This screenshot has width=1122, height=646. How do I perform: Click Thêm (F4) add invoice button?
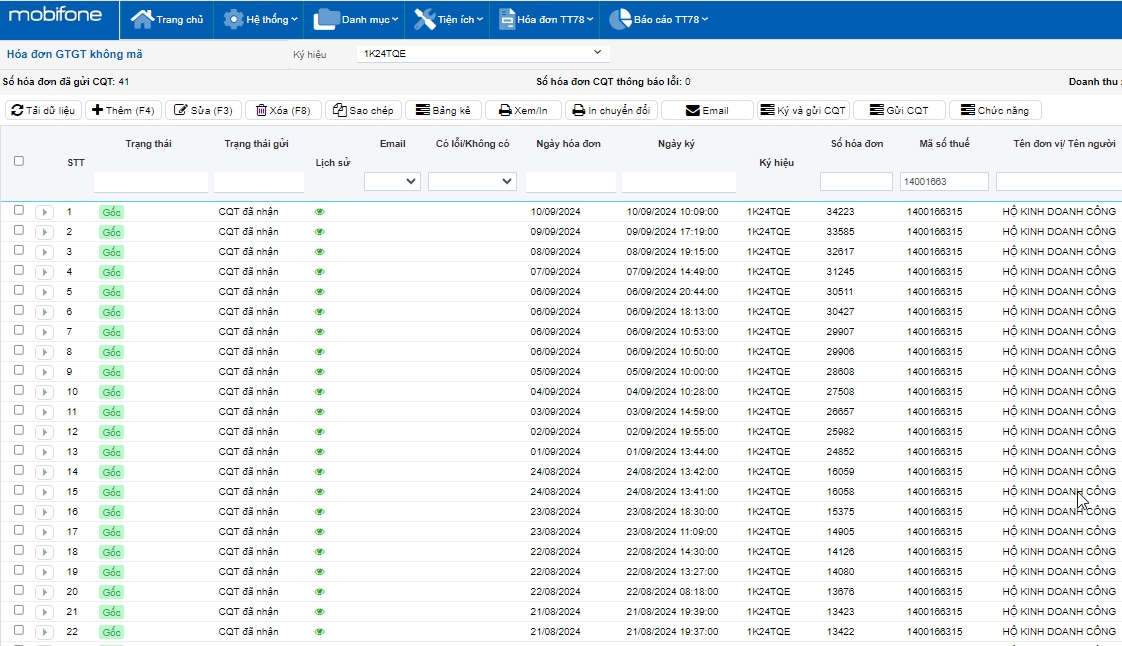click(x=123, y=110)
